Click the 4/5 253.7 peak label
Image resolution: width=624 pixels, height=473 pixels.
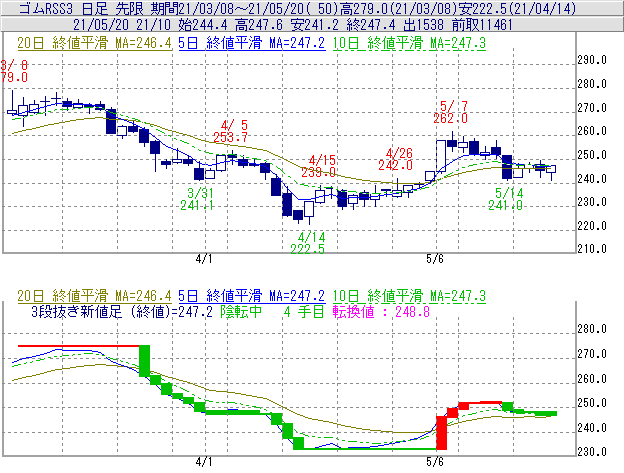[x=230, y=131]
